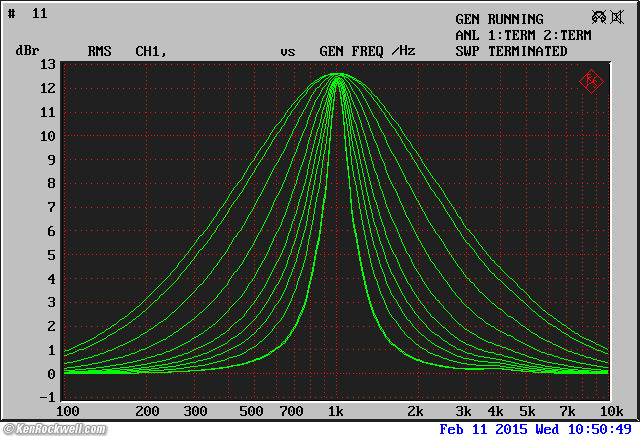Image resolution: width=640 pixels, height=436 pixels.
Task: Click the peak of the curves
Action: point(337,76)
